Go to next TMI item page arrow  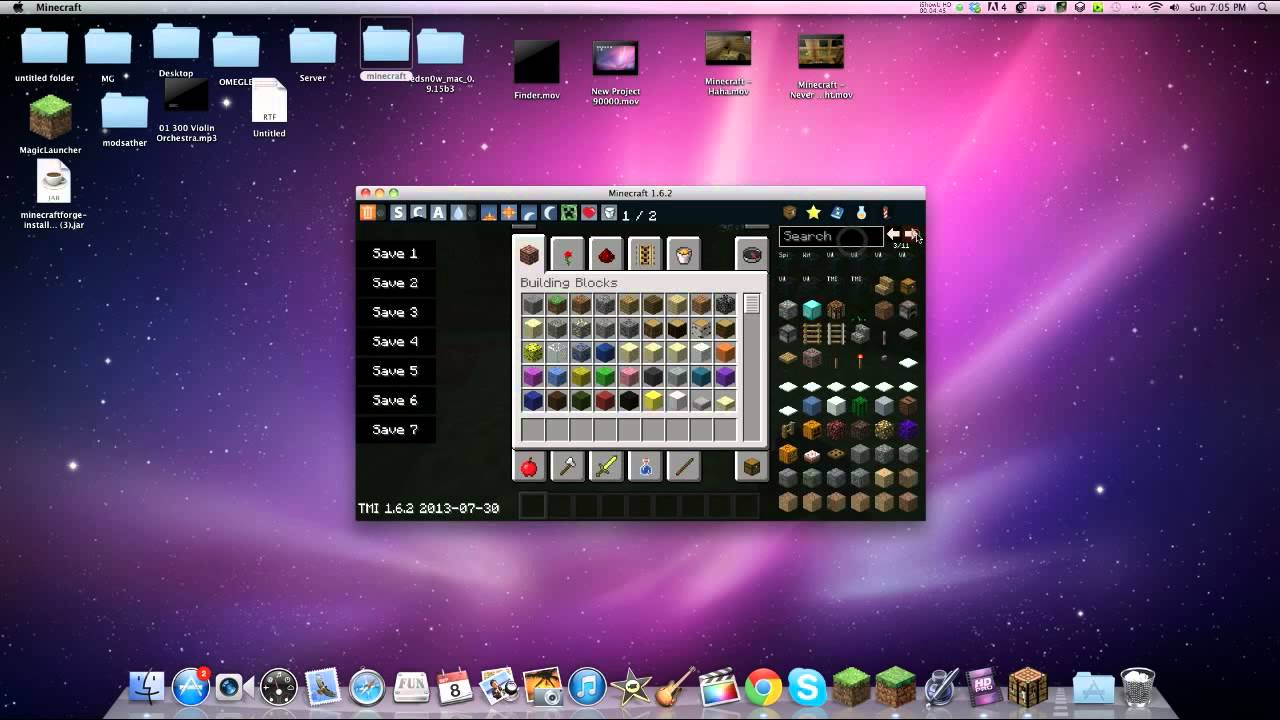(911, 234)
